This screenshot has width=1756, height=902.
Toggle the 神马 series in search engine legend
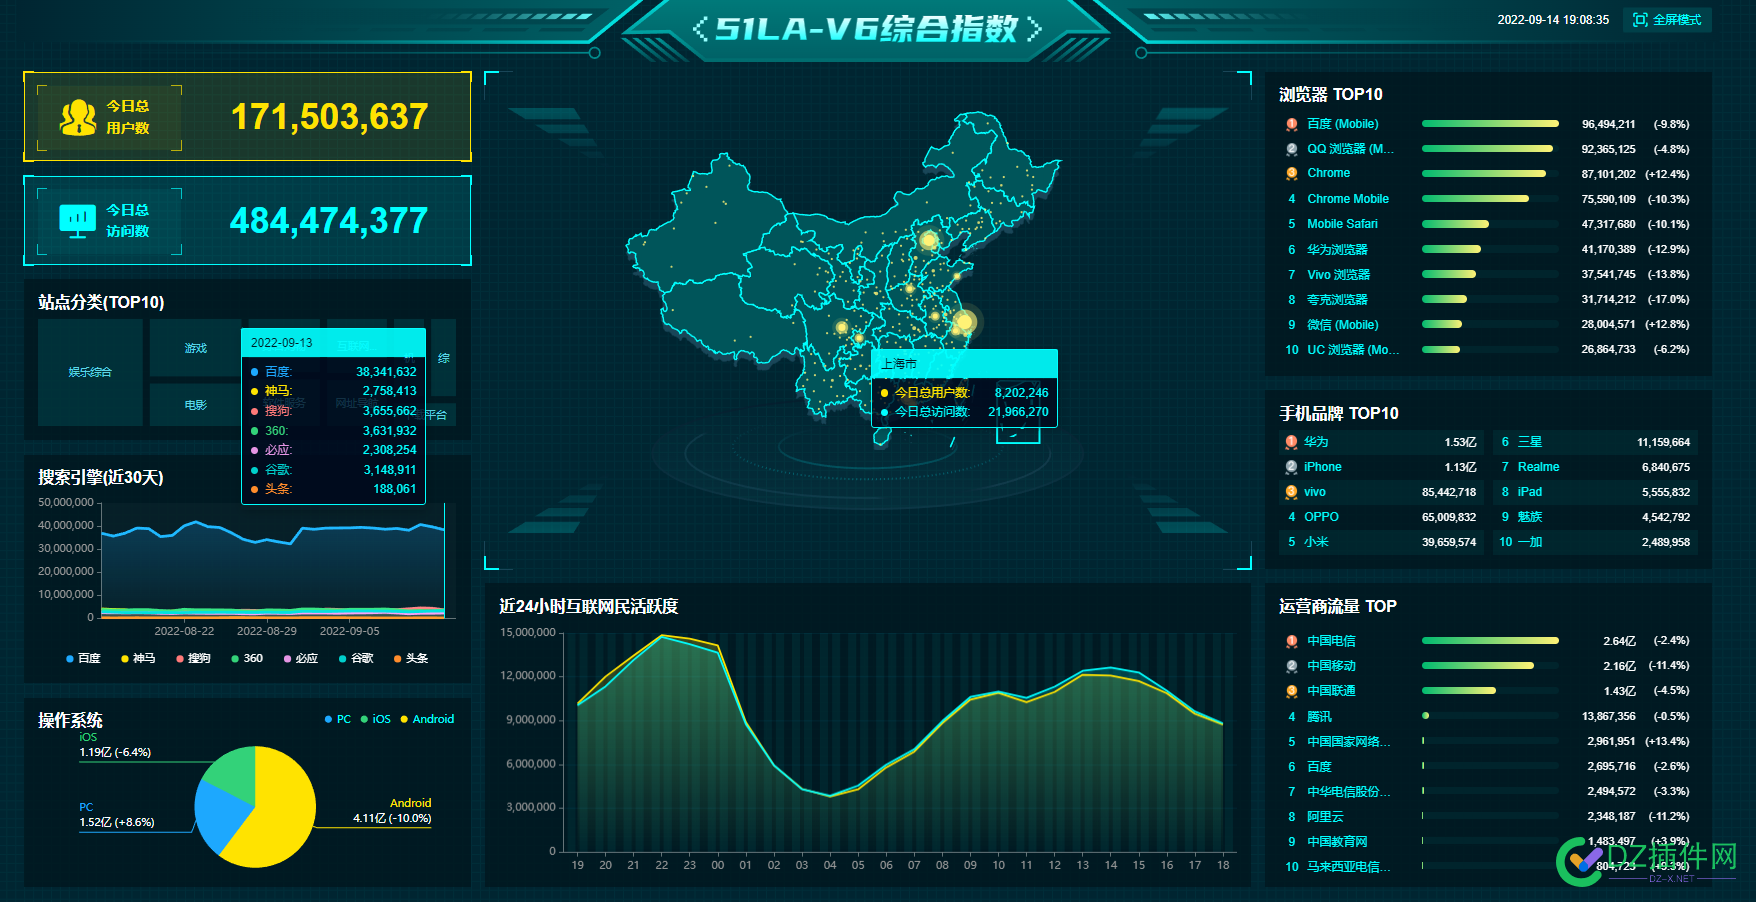coord(138,658)
